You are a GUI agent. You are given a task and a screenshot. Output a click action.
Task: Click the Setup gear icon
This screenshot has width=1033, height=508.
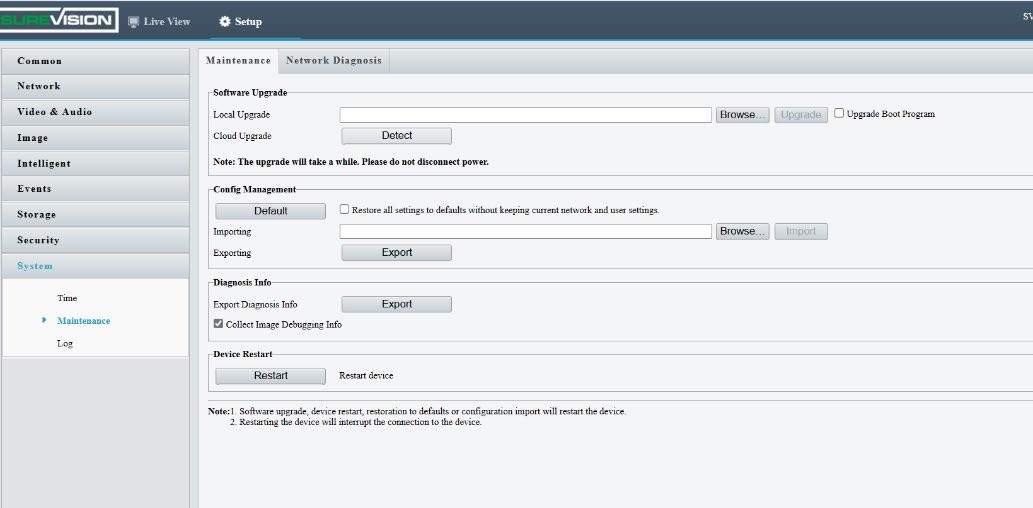coord(225,22)
